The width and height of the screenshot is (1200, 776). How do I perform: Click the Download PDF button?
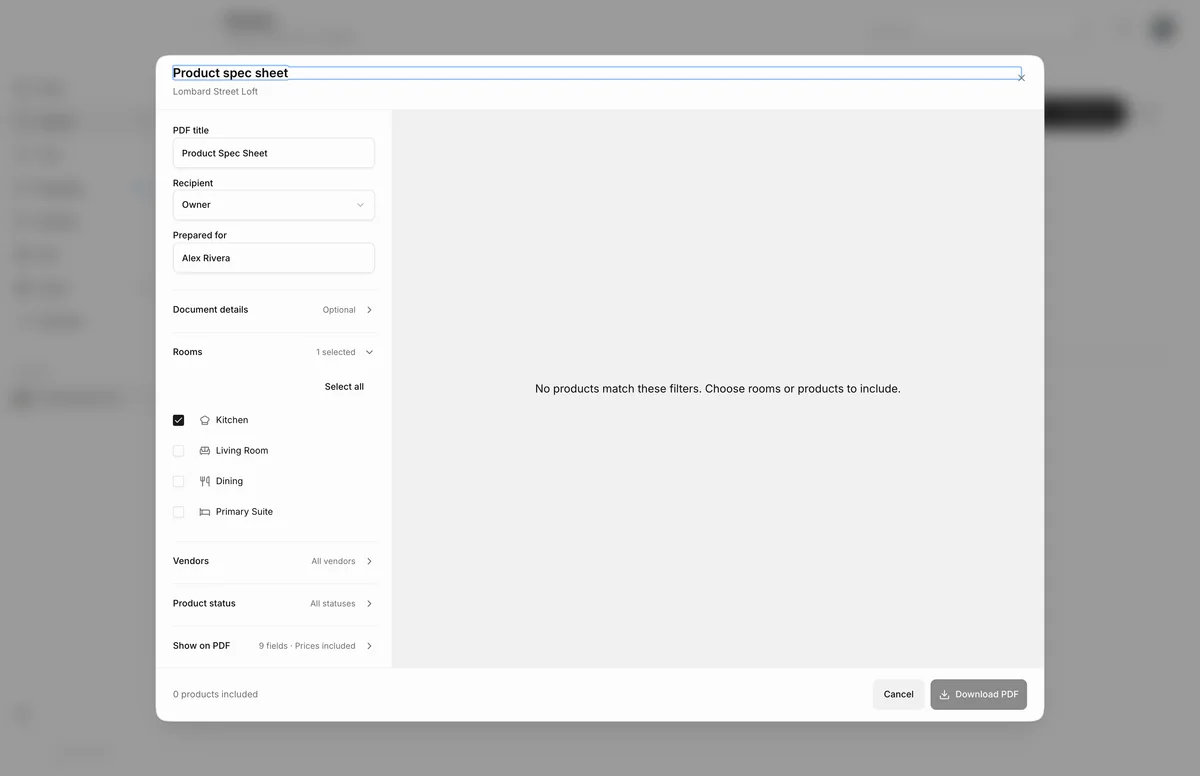[x=978, y=694]
